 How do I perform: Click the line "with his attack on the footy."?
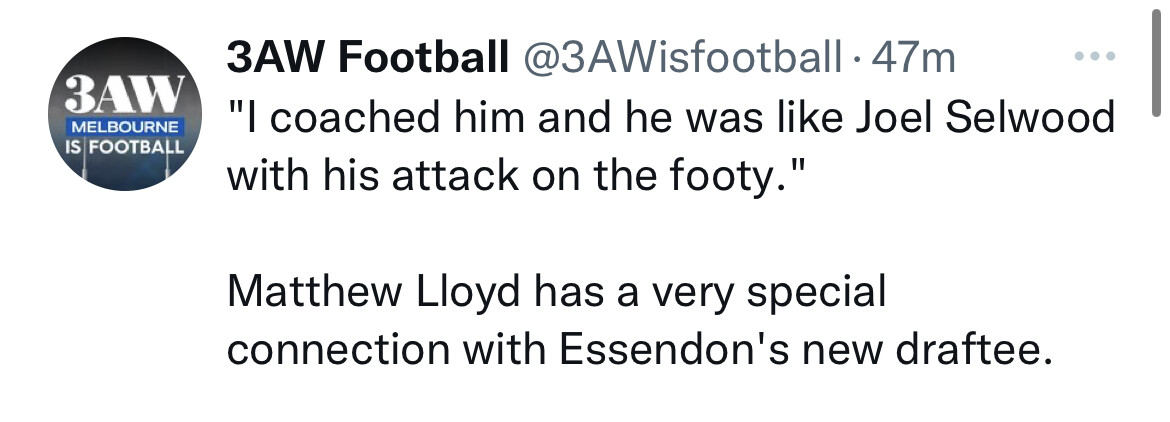pos(515,175)
